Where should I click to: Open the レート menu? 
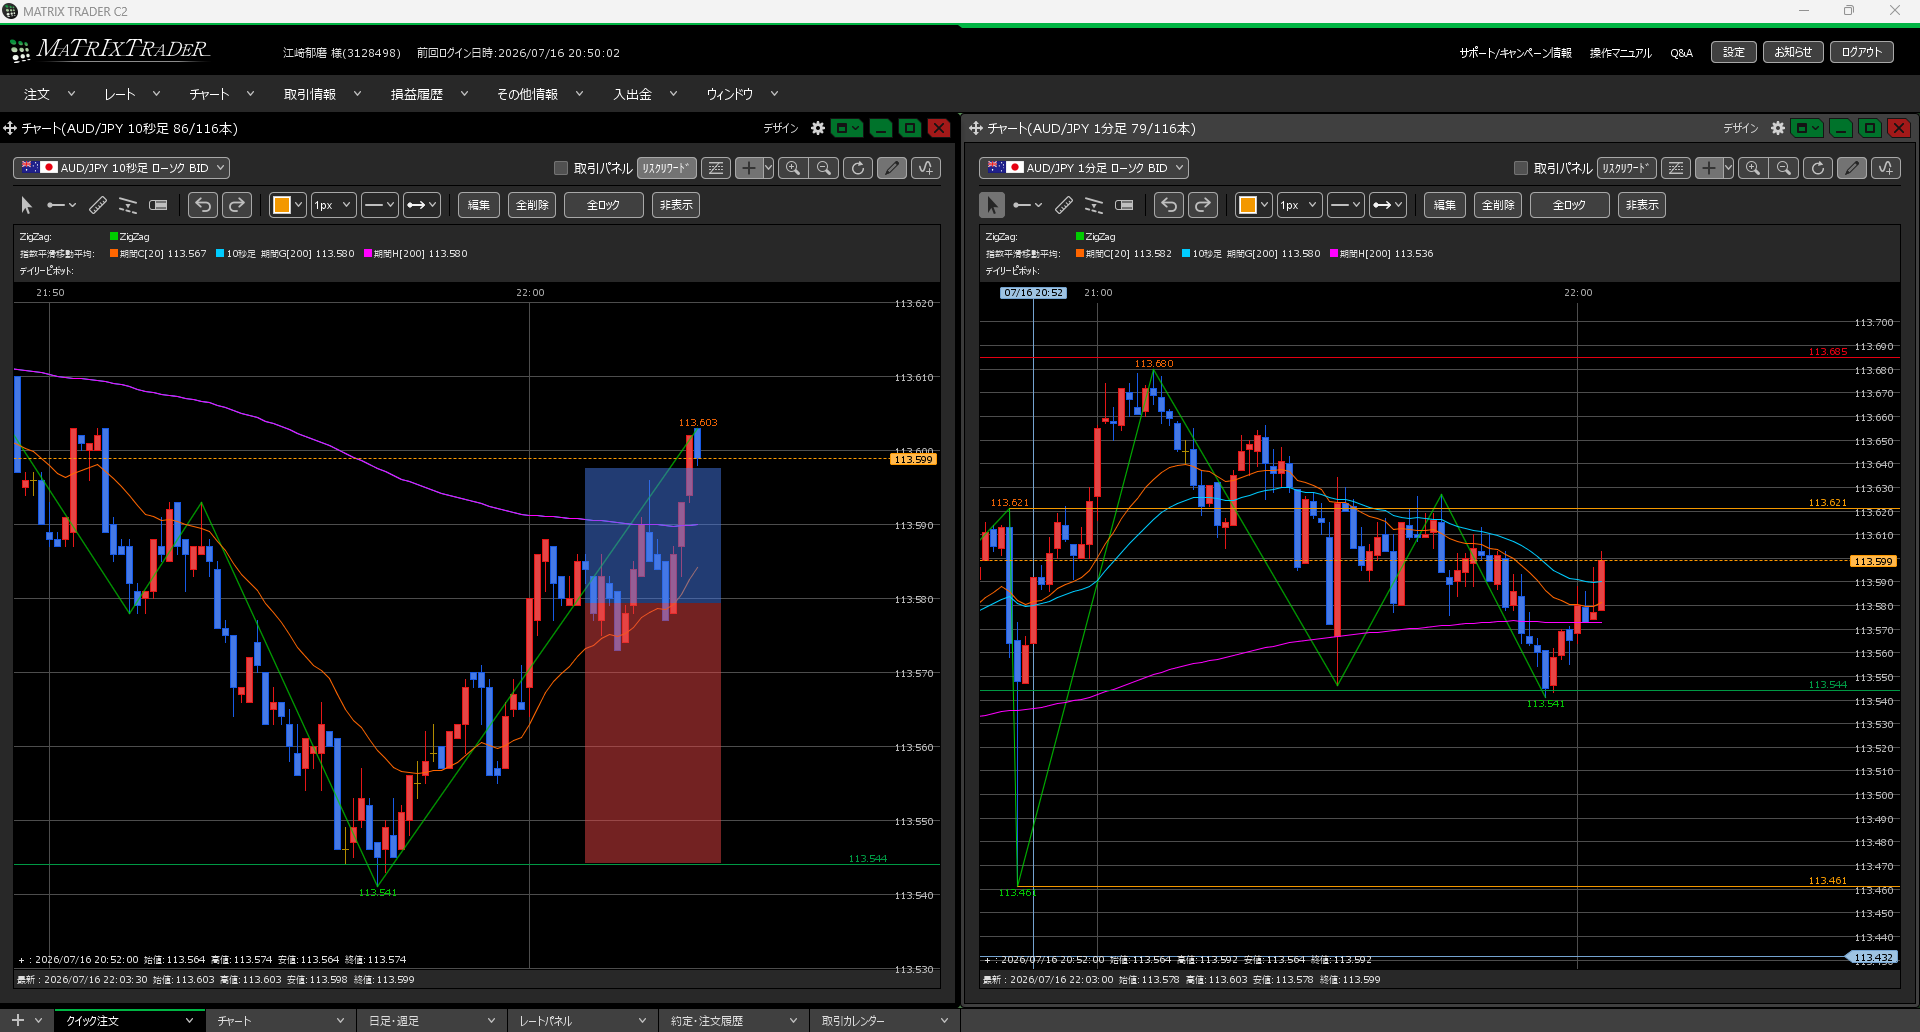pyautogui.click(x=132, y=94)
